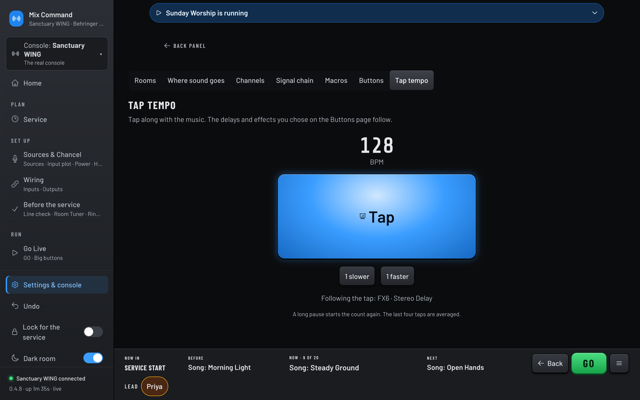Open Wiring Inputs Outputs in the sidebar
The height and width of the screenshot is (400, 640).
click(57, 184)
